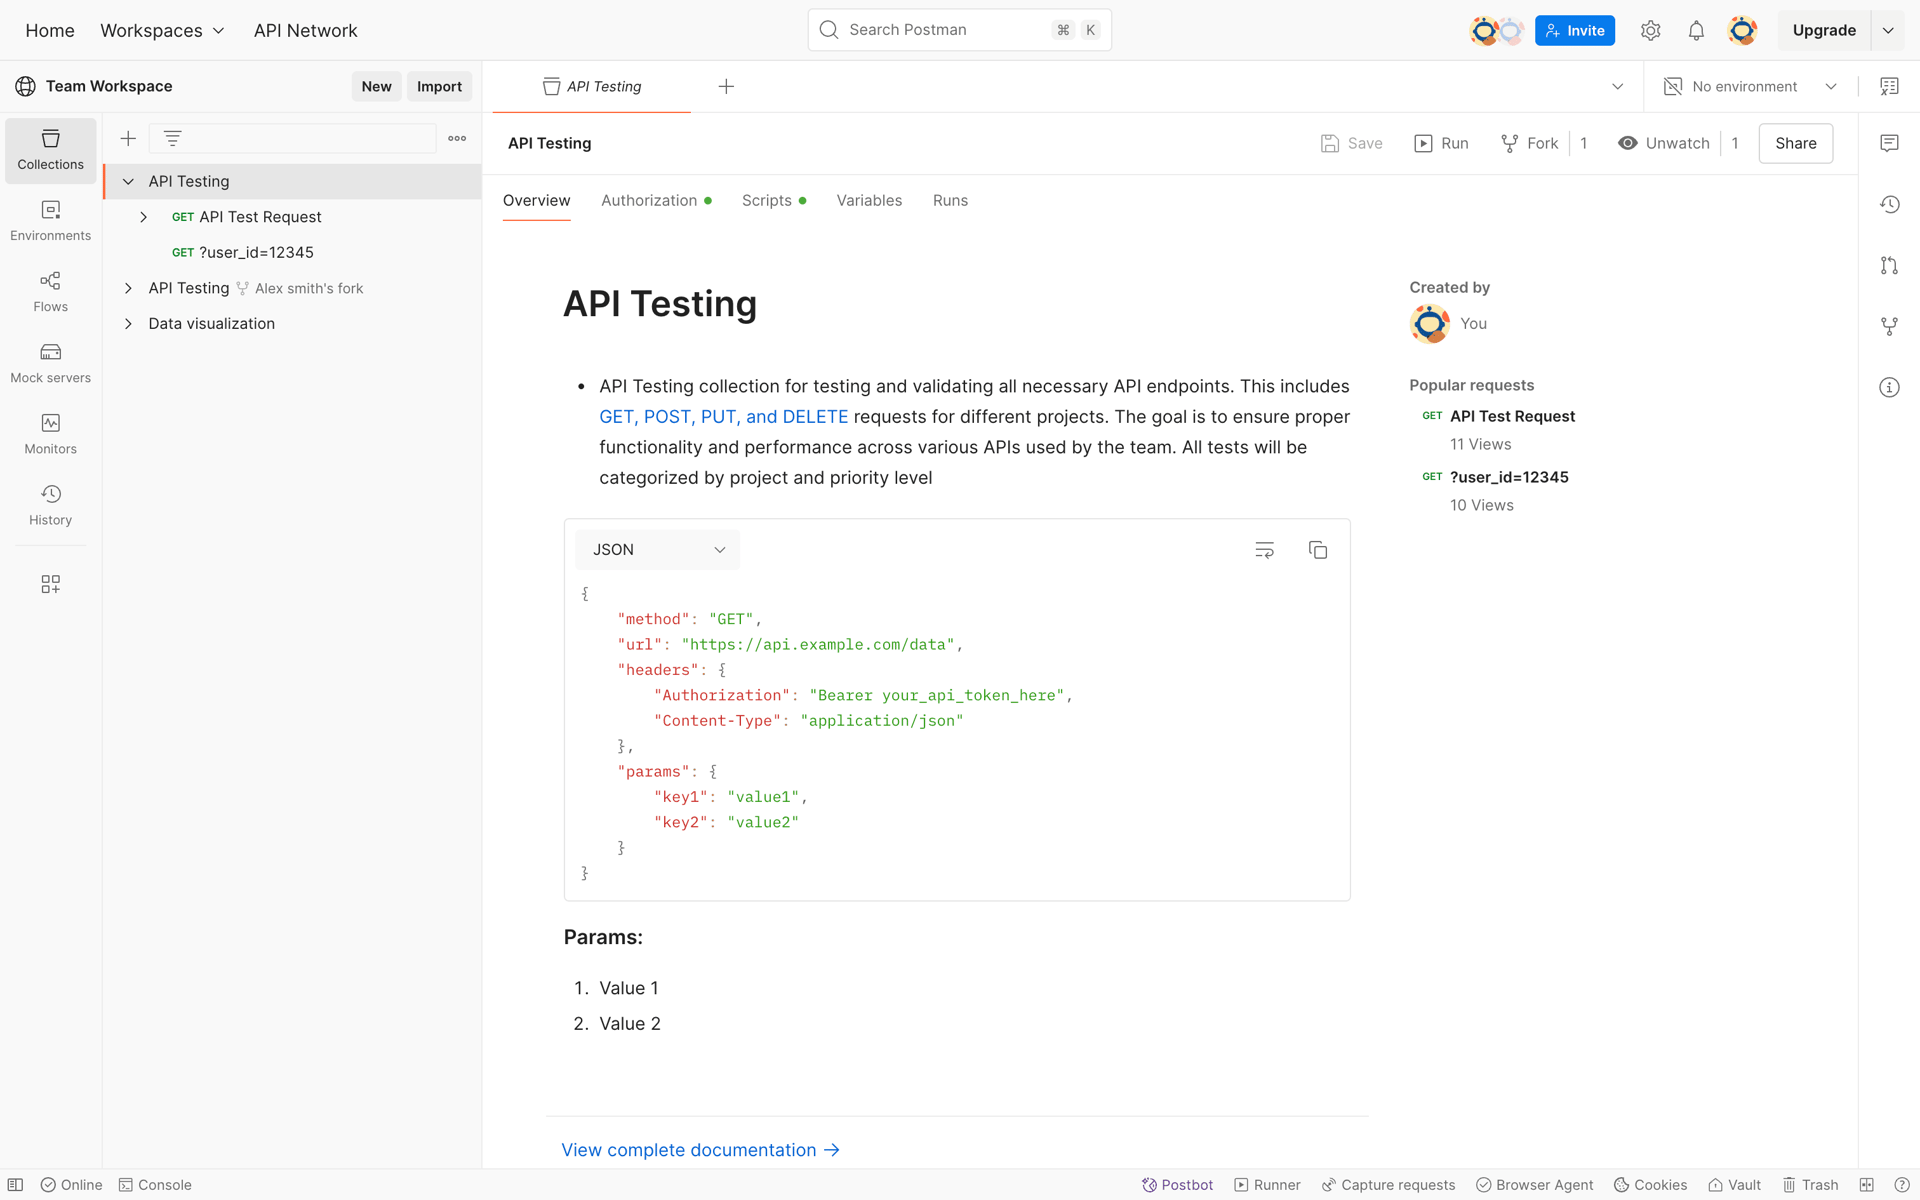Click the Search Postman field
This screenshot has width=1920, height=1200.
coord(959,30)
